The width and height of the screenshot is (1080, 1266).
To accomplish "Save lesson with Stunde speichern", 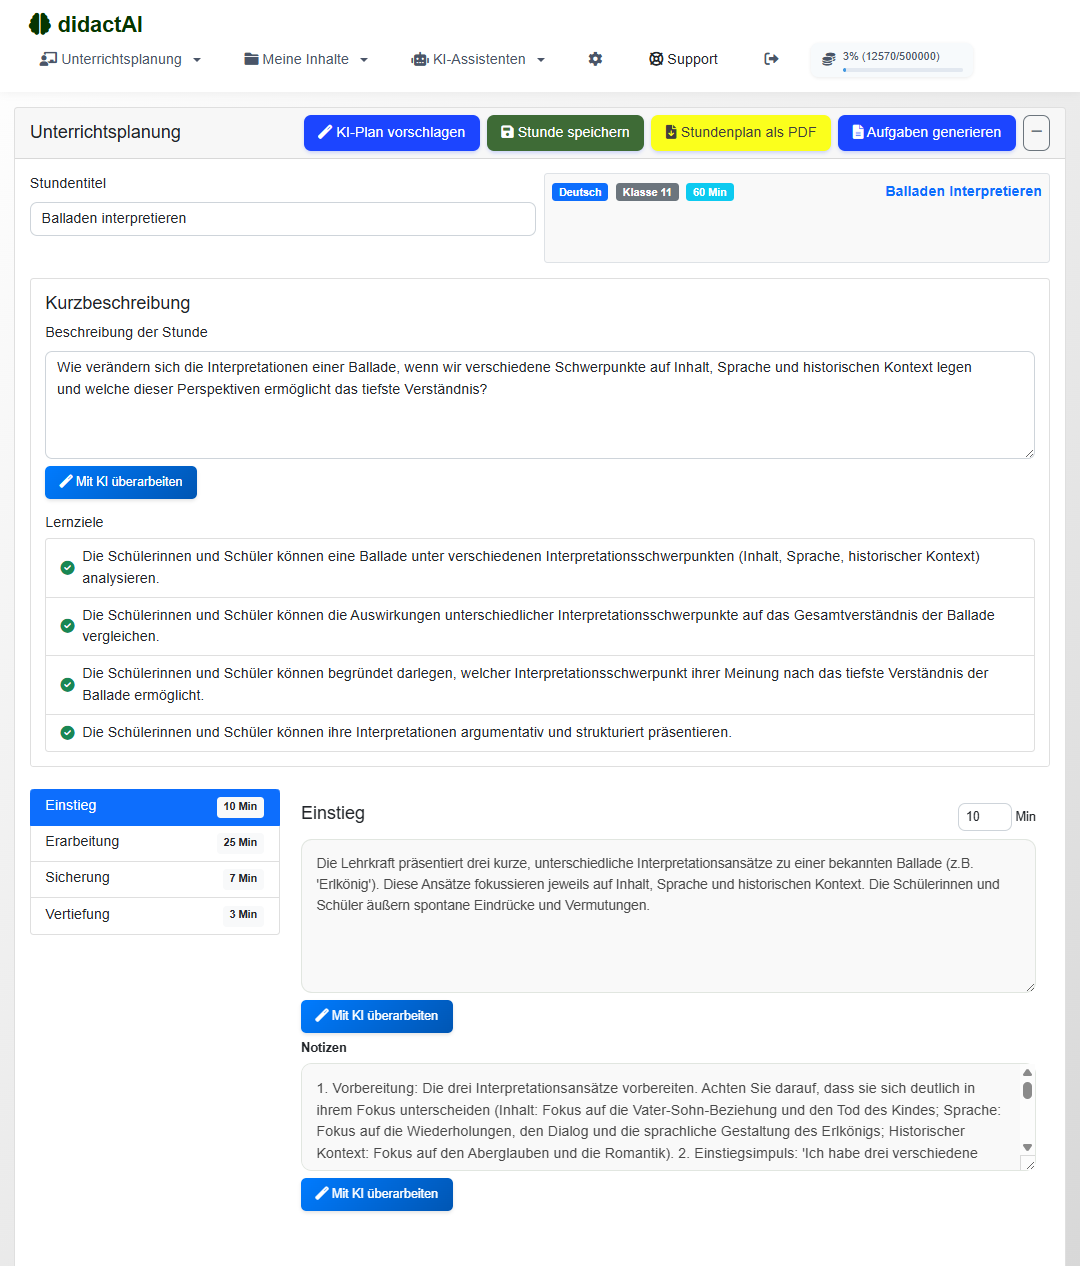I will 565,132.
